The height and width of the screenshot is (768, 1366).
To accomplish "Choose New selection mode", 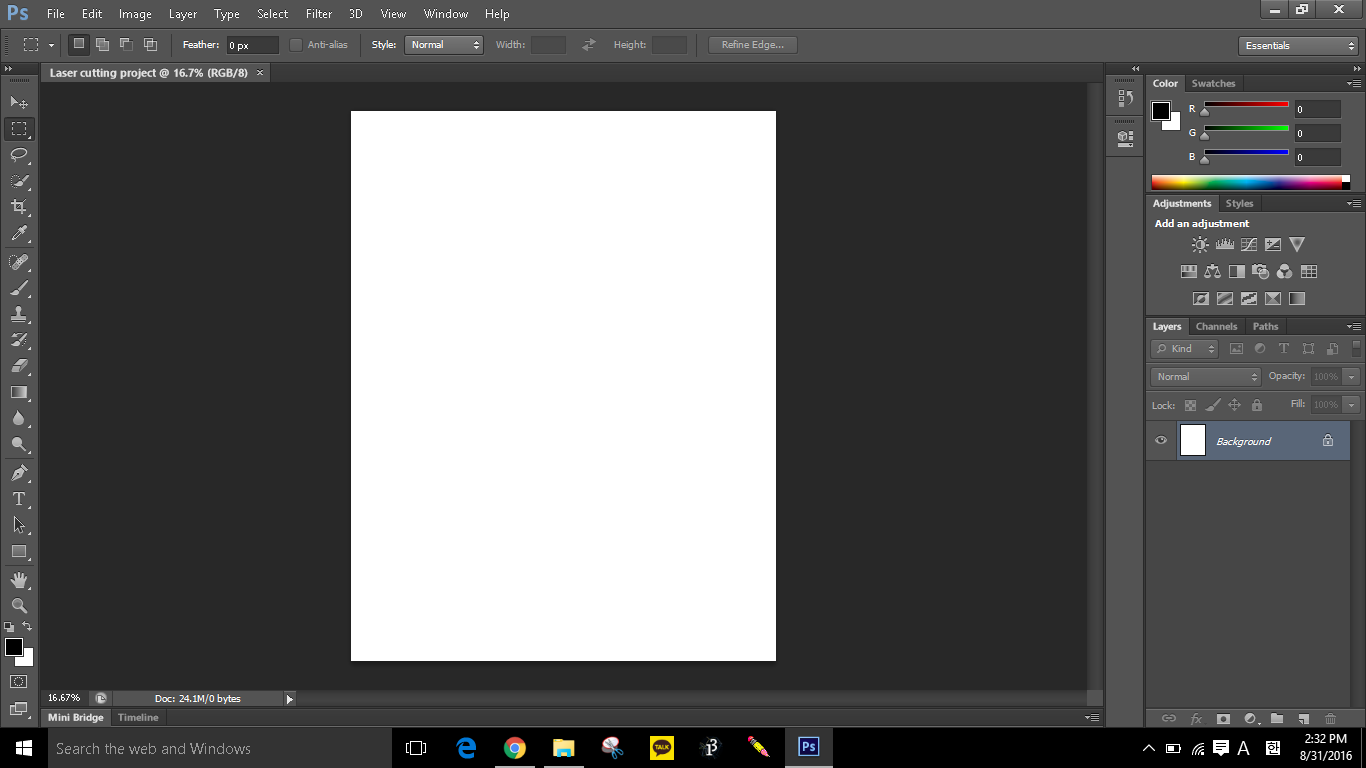I will click(x=78, y=45).
